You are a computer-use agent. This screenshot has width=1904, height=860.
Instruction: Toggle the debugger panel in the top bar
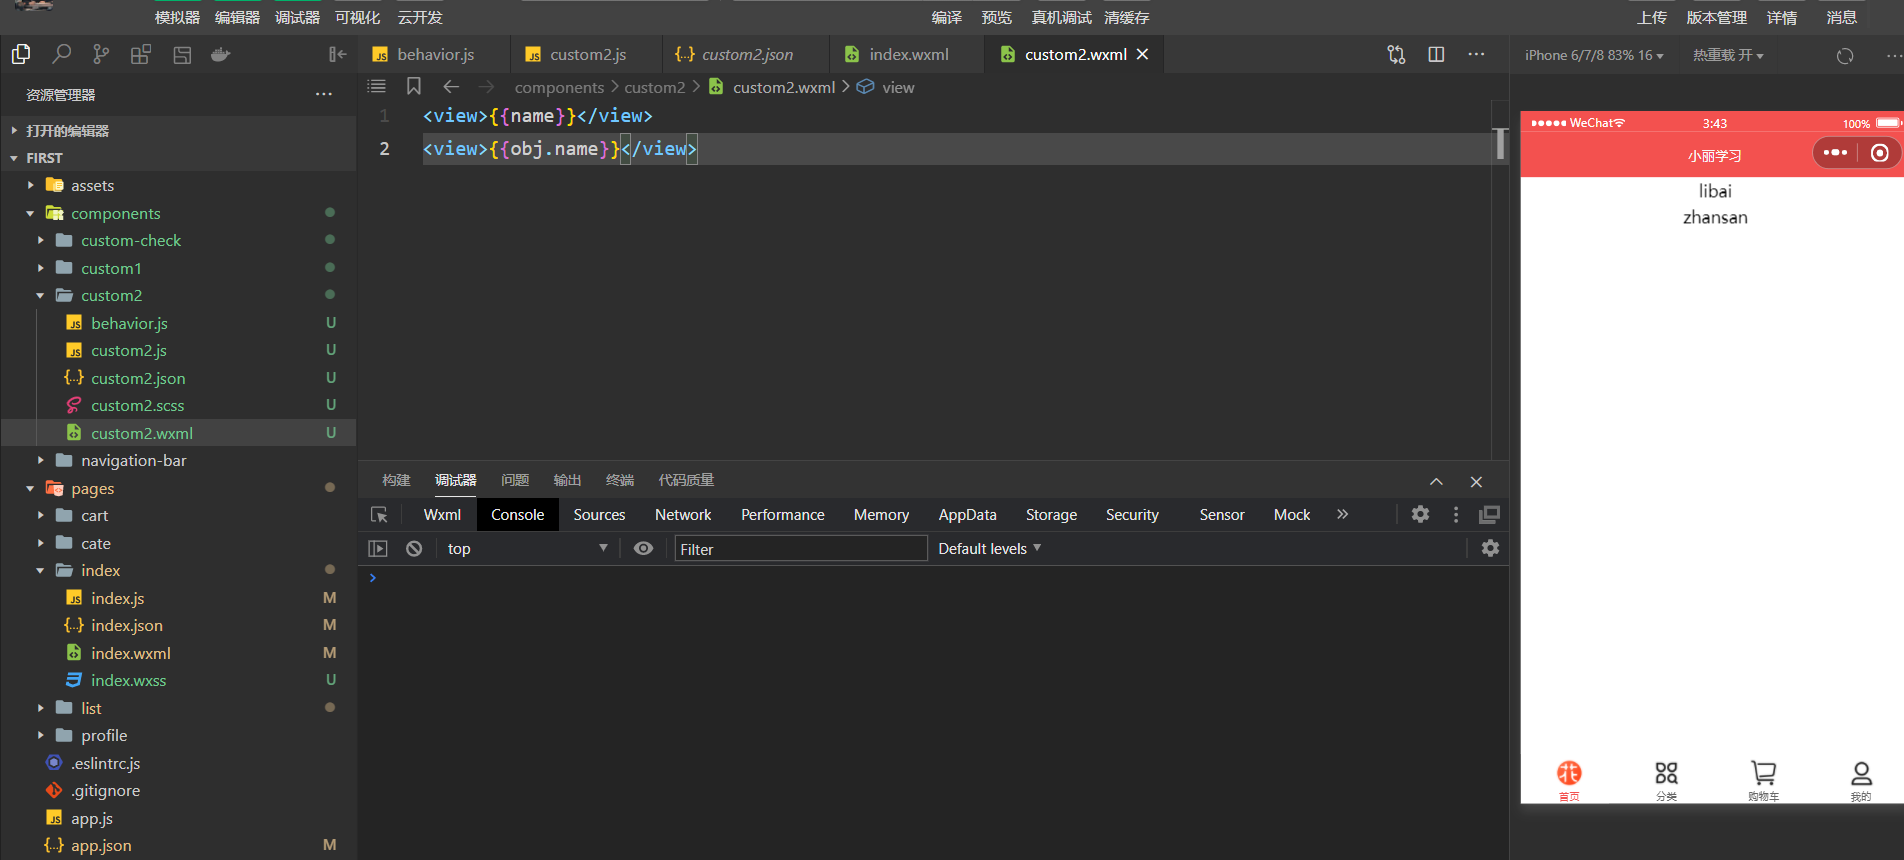click(x=297, y=17)
